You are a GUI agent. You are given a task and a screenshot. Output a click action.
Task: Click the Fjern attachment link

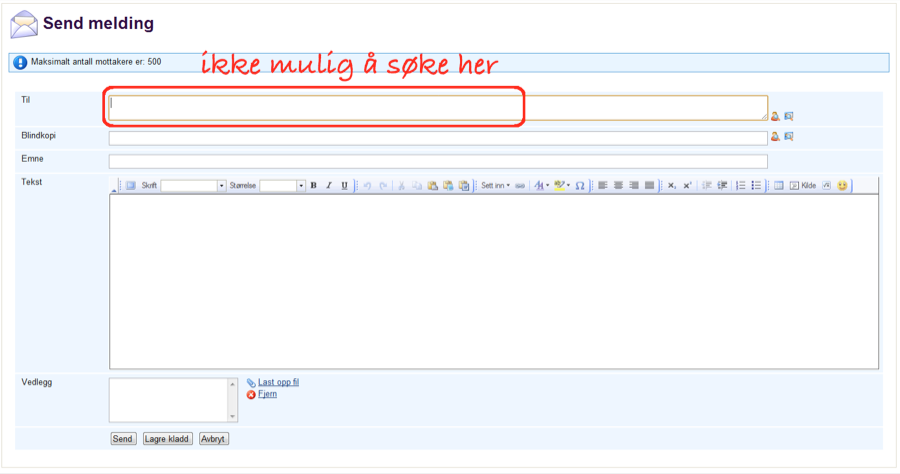(267, 394)
